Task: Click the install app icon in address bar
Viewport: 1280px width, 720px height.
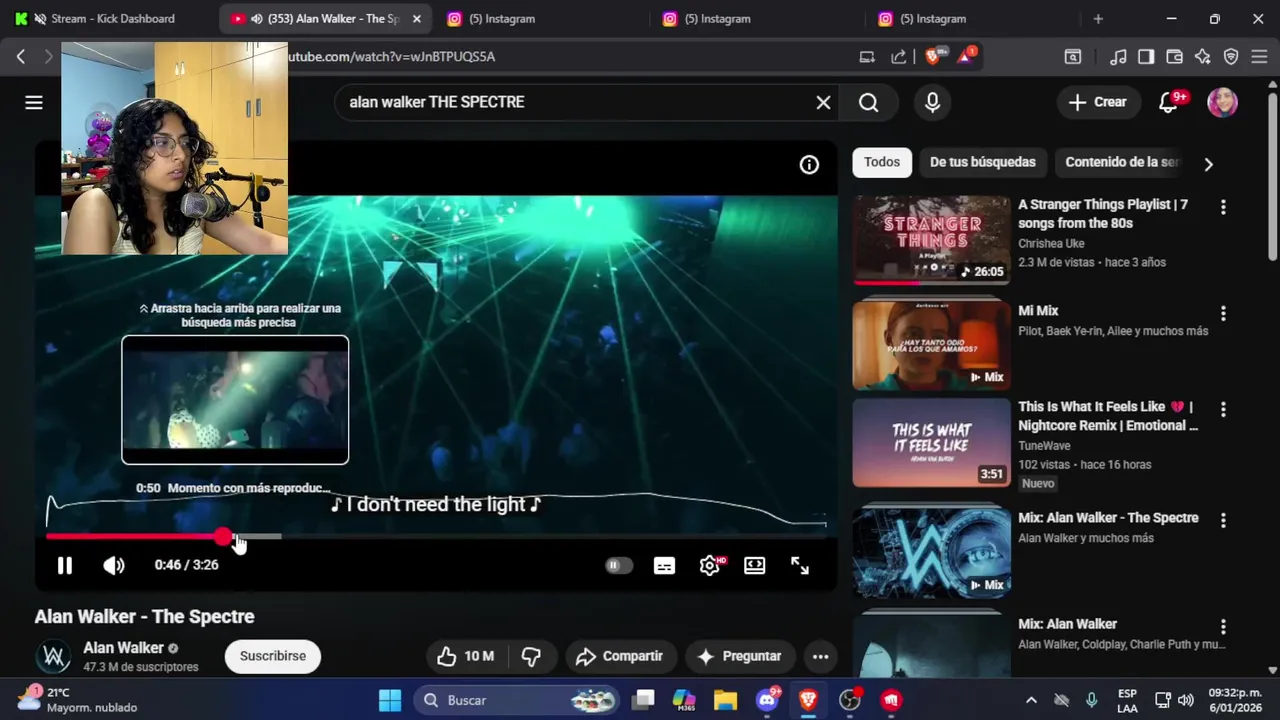Action: (867, 57)
